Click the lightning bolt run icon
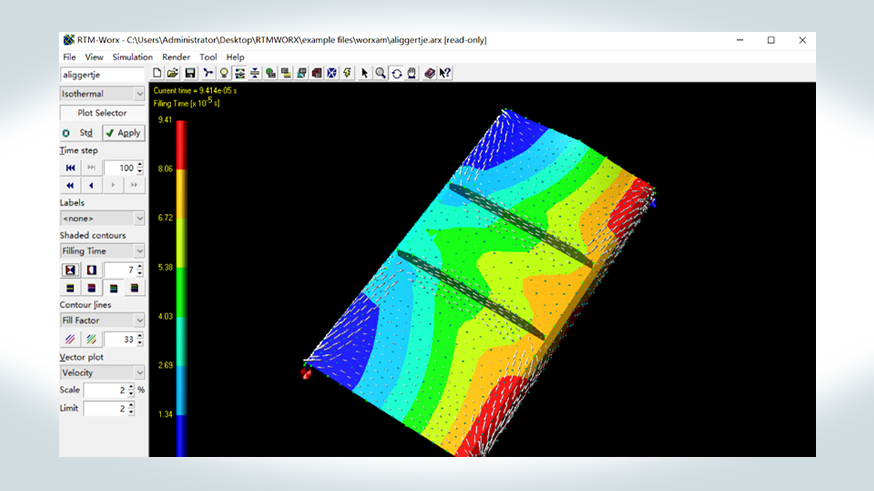This screenshot has height=491, width=874. (x=347, y=73)
